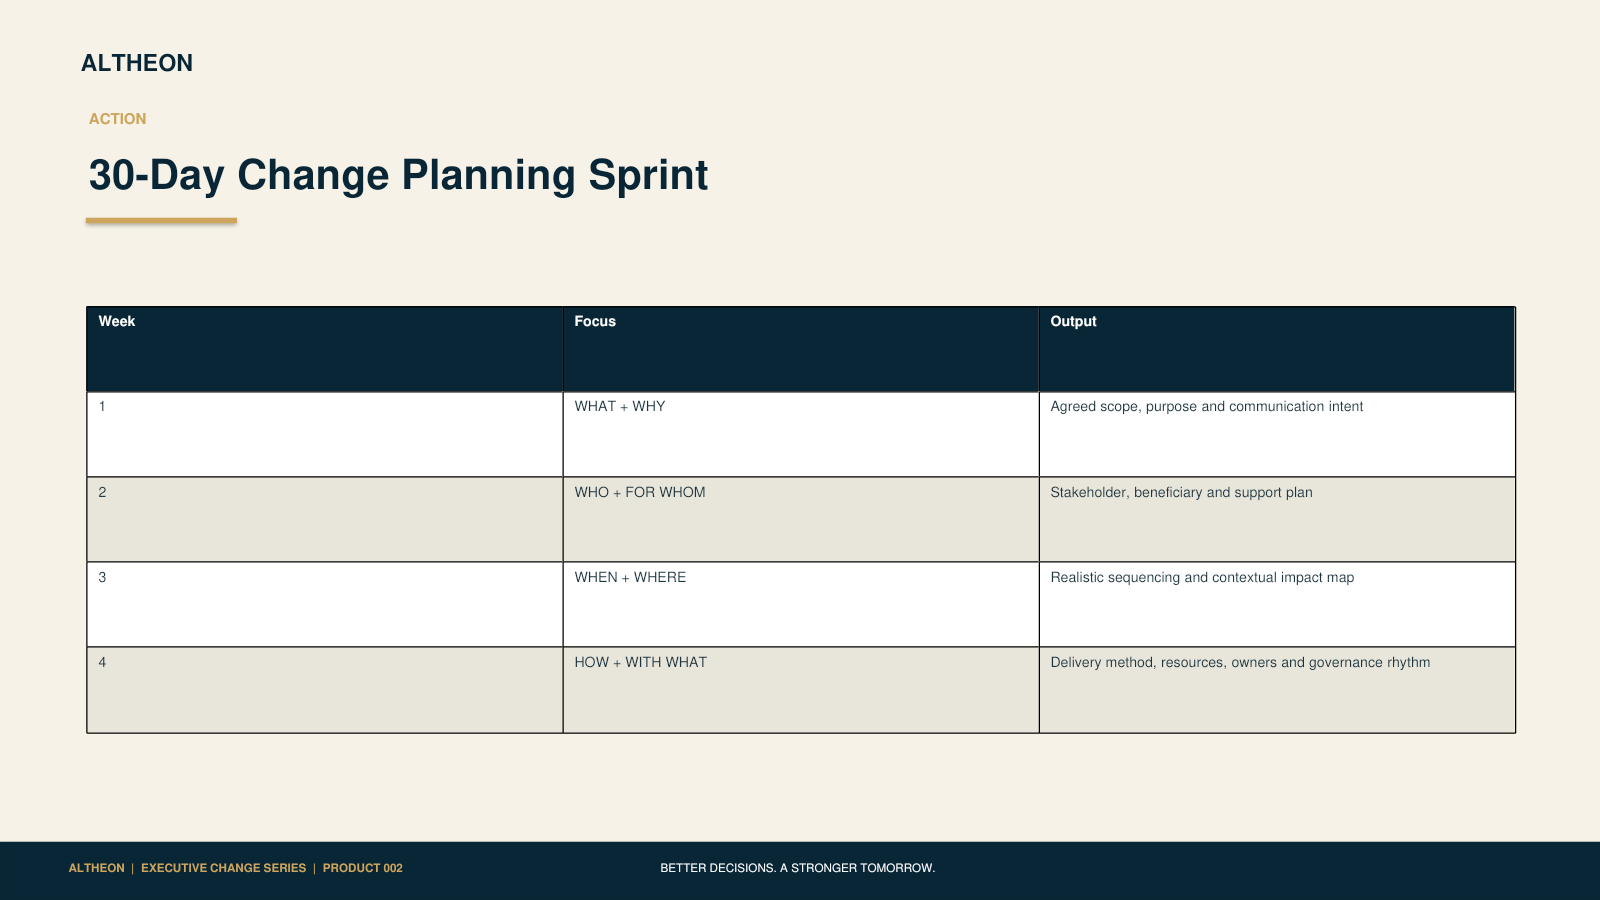Click PRODUCT 002 footer label
This screenshot has width=1600, height=900.
362,868
